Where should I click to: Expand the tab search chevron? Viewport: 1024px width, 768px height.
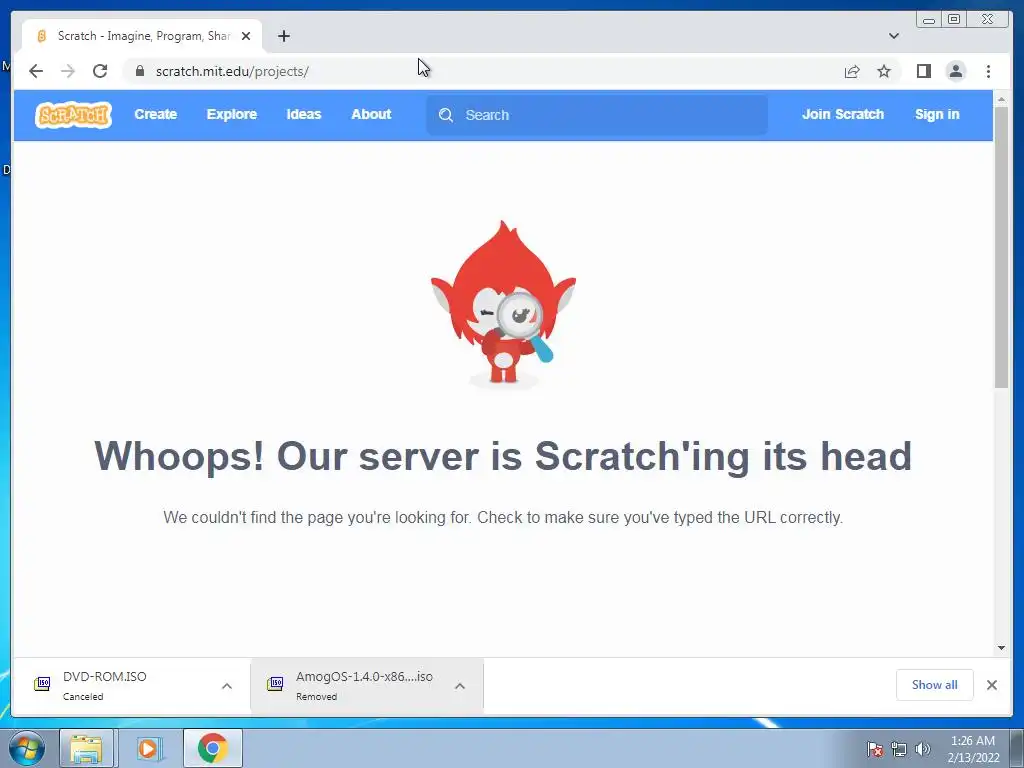(x=893, y=36)
